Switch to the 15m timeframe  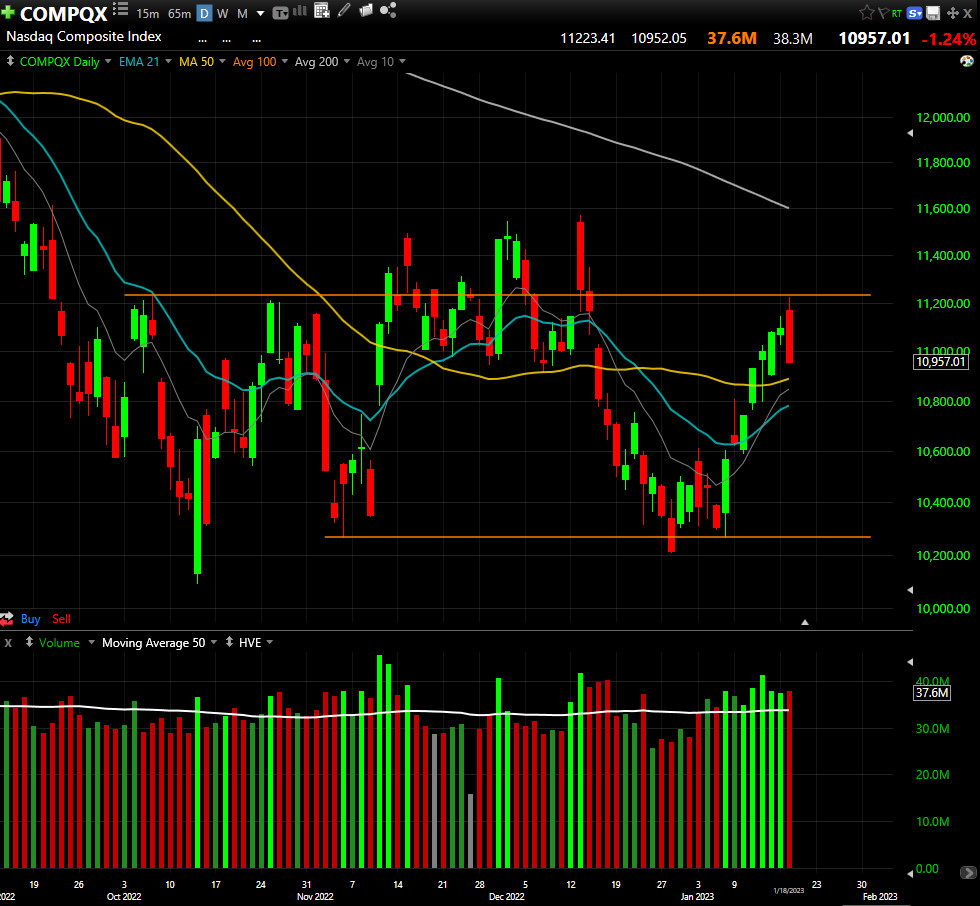[x=148, y=13]
